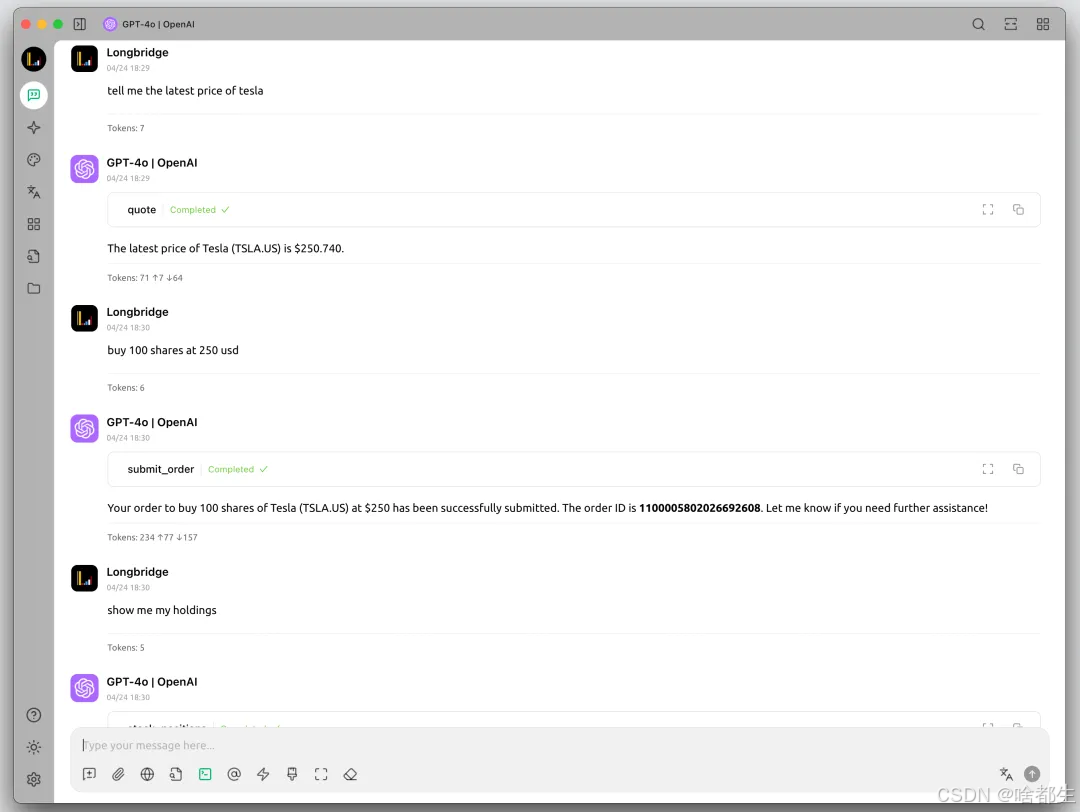This screenshot has width=1080, height=812.
Task: Open the user avatar in the sidebar
Action: pos(34,59)
